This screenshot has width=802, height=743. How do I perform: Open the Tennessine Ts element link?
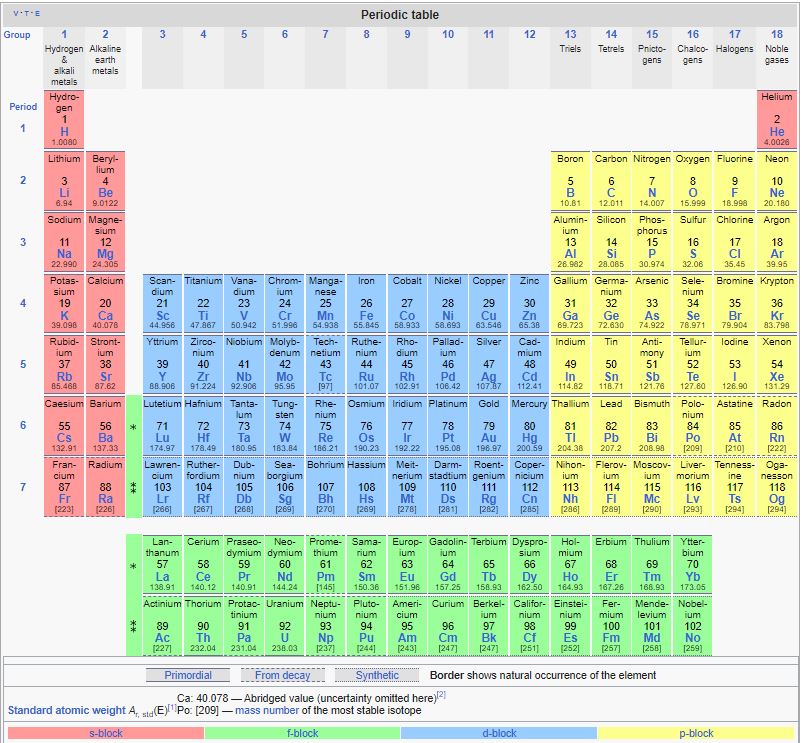click(x=734, y=499)
